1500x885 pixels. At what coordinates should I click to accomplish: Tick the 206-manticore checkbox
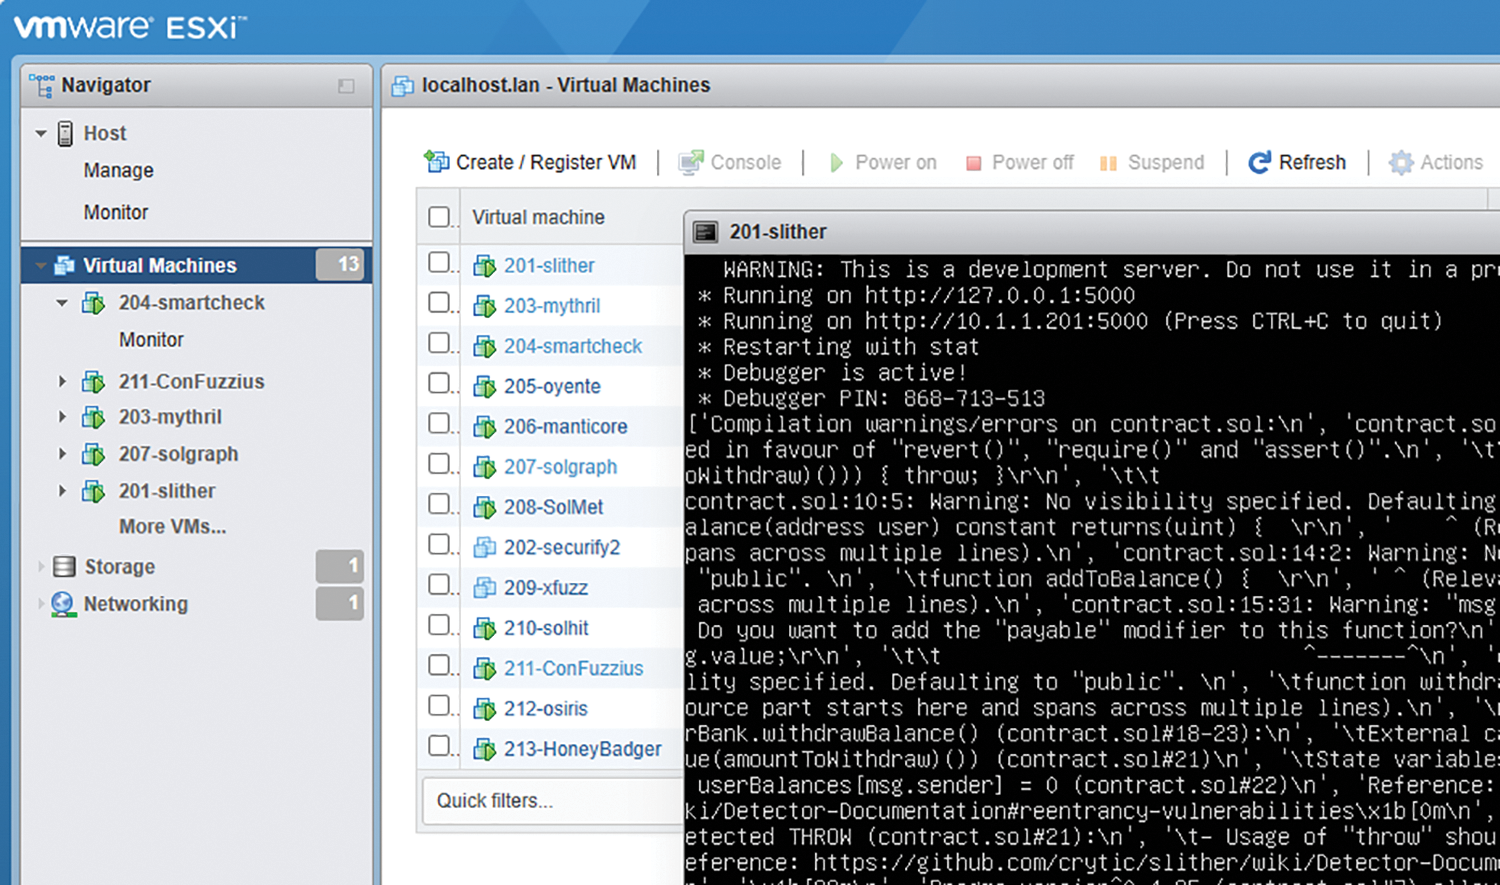pos(439,423)
